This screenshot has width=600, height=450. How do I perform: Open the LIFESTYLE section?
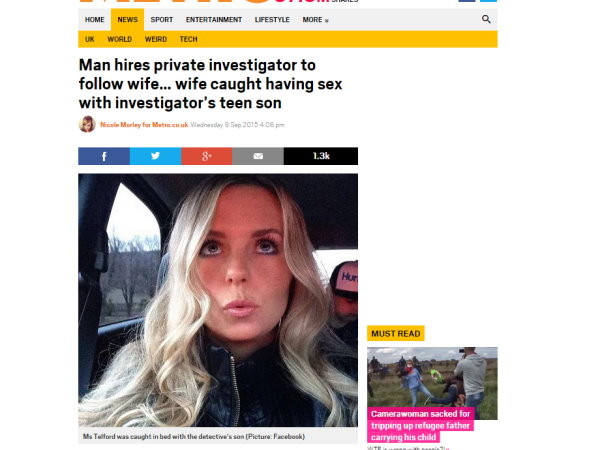[x=272, y=20]
